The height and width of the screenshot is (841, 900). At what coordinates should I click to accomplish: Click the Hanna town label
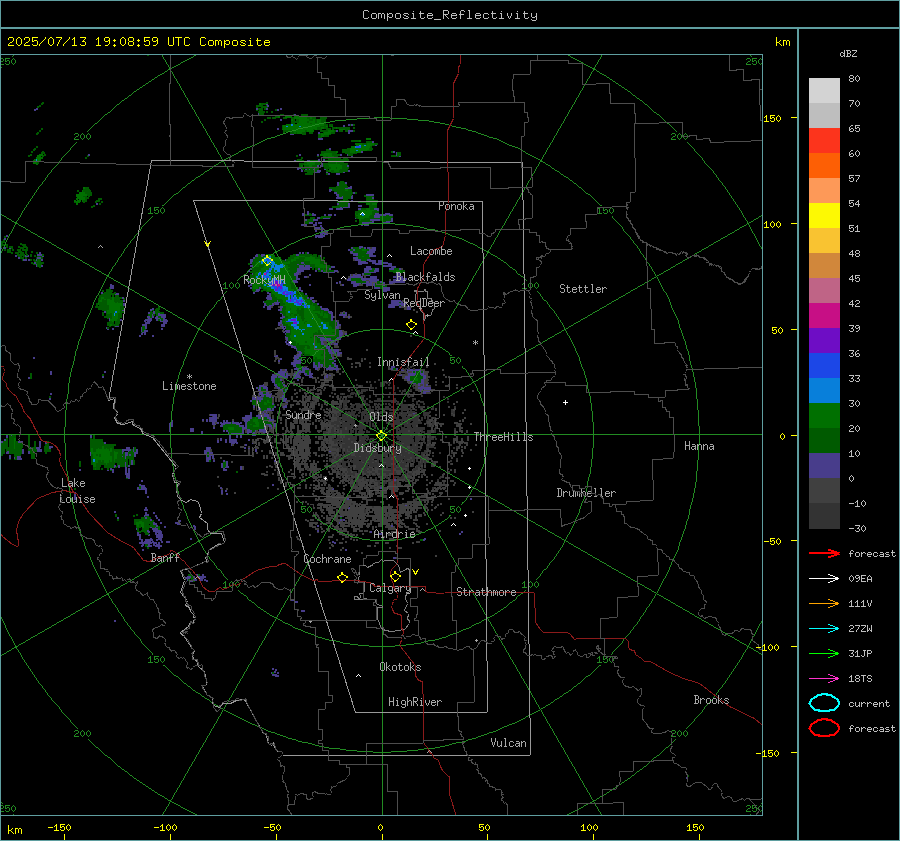tap(699, 446)
